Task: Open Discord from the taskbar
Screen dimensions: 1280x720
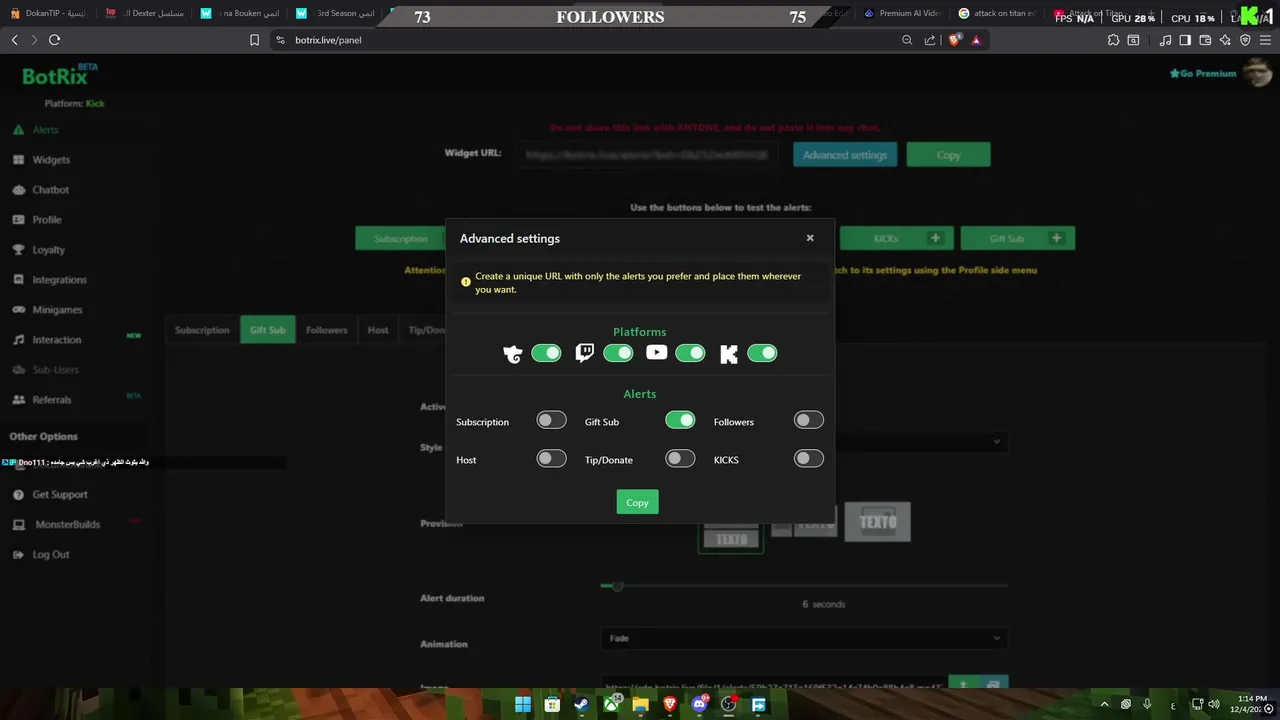Action: point(699,704)
